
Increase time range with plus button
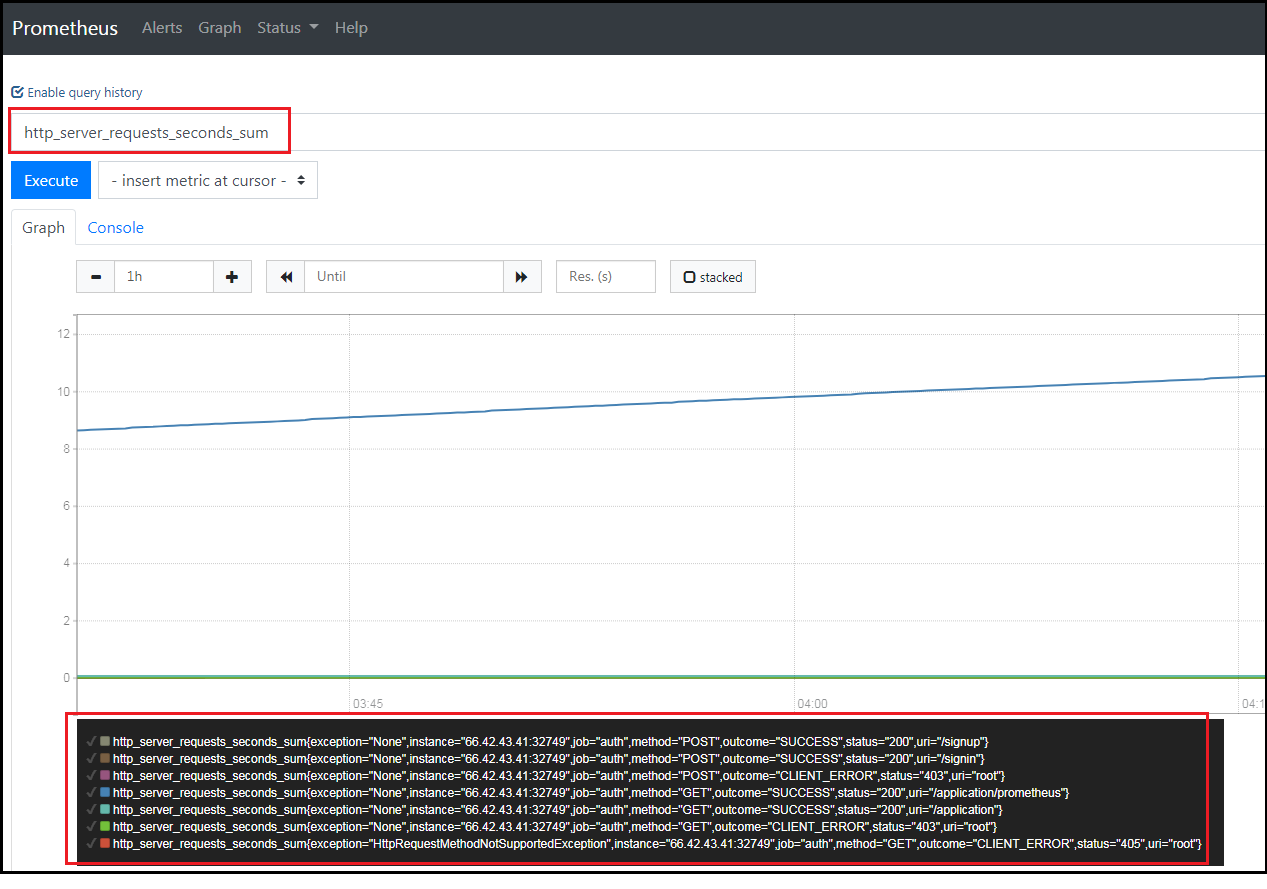232,277
